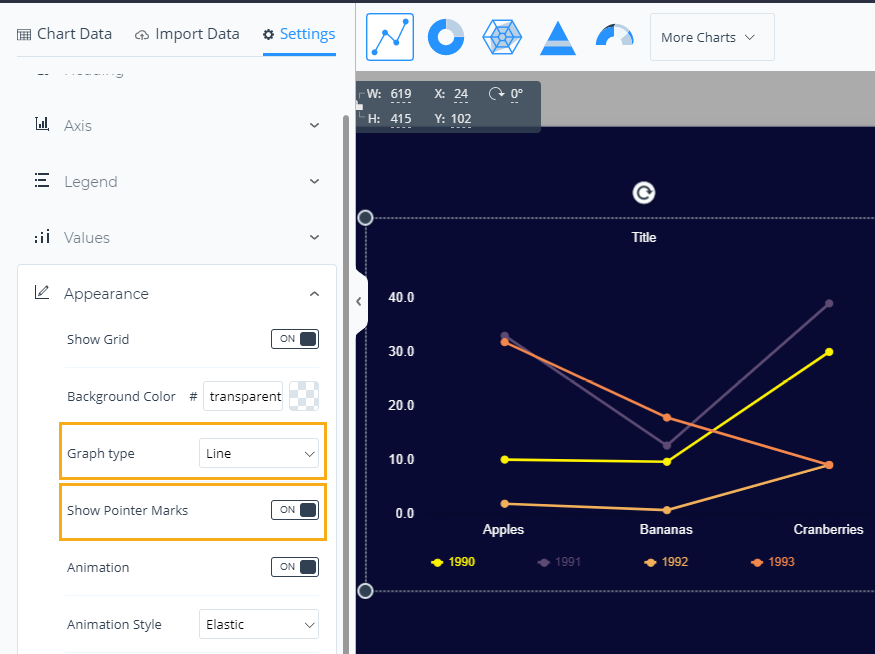
Task: Click the background color transparency swatch
Action: (303, 396)
